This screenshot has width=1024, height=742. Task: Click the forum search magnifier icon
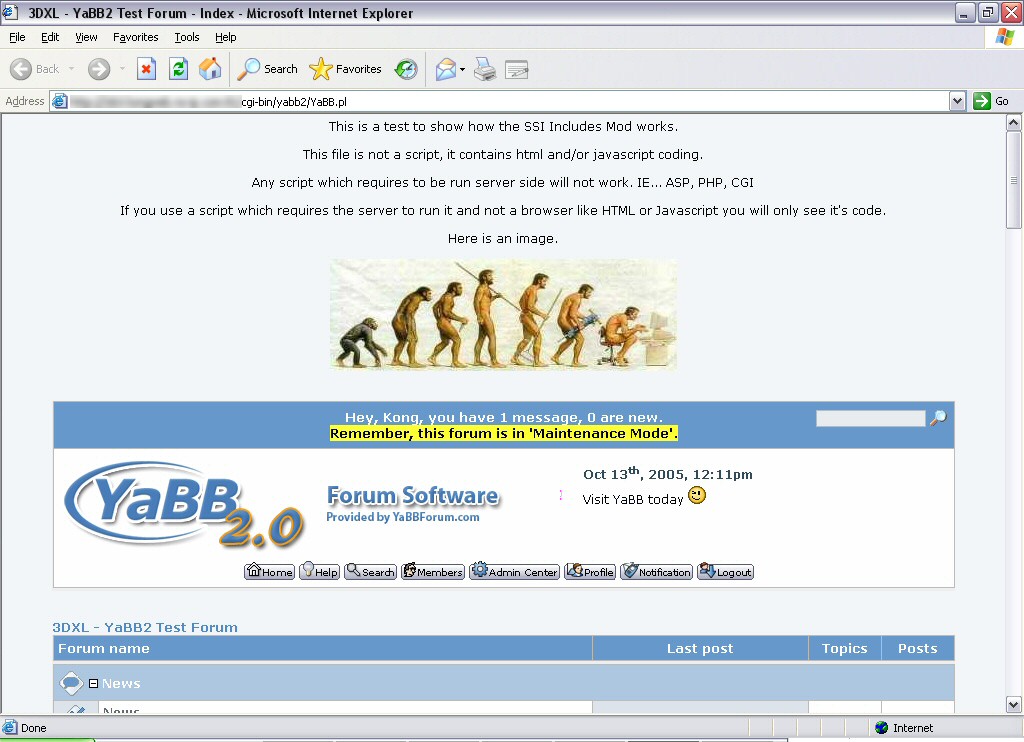tap(938, 418)
